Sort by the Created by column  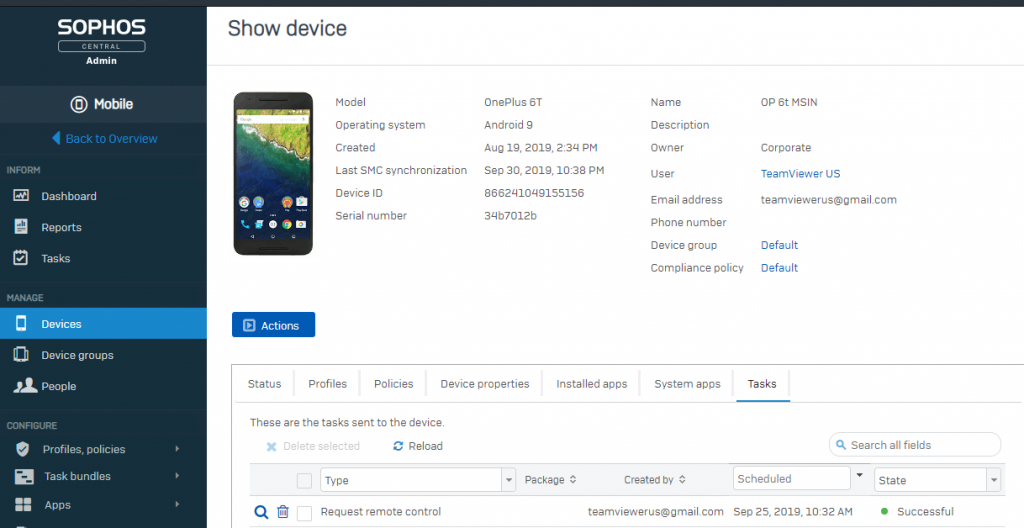(x=654, y=480)
